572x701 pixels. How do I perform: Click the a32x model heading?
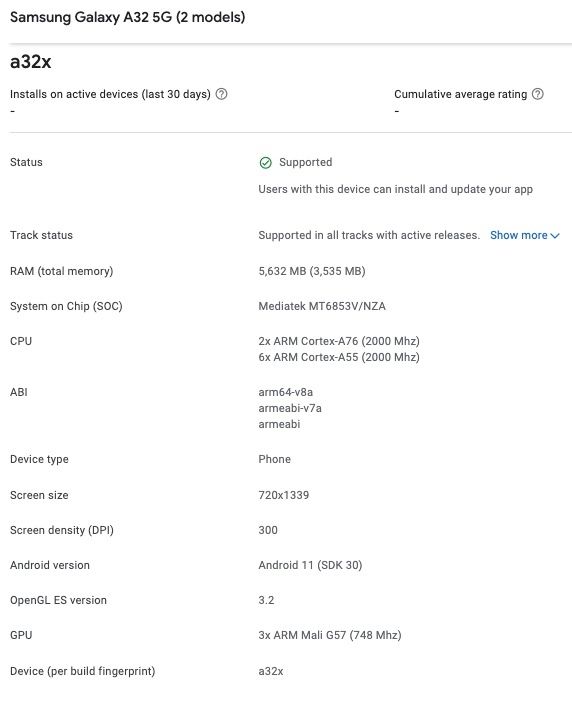[30, 62]
